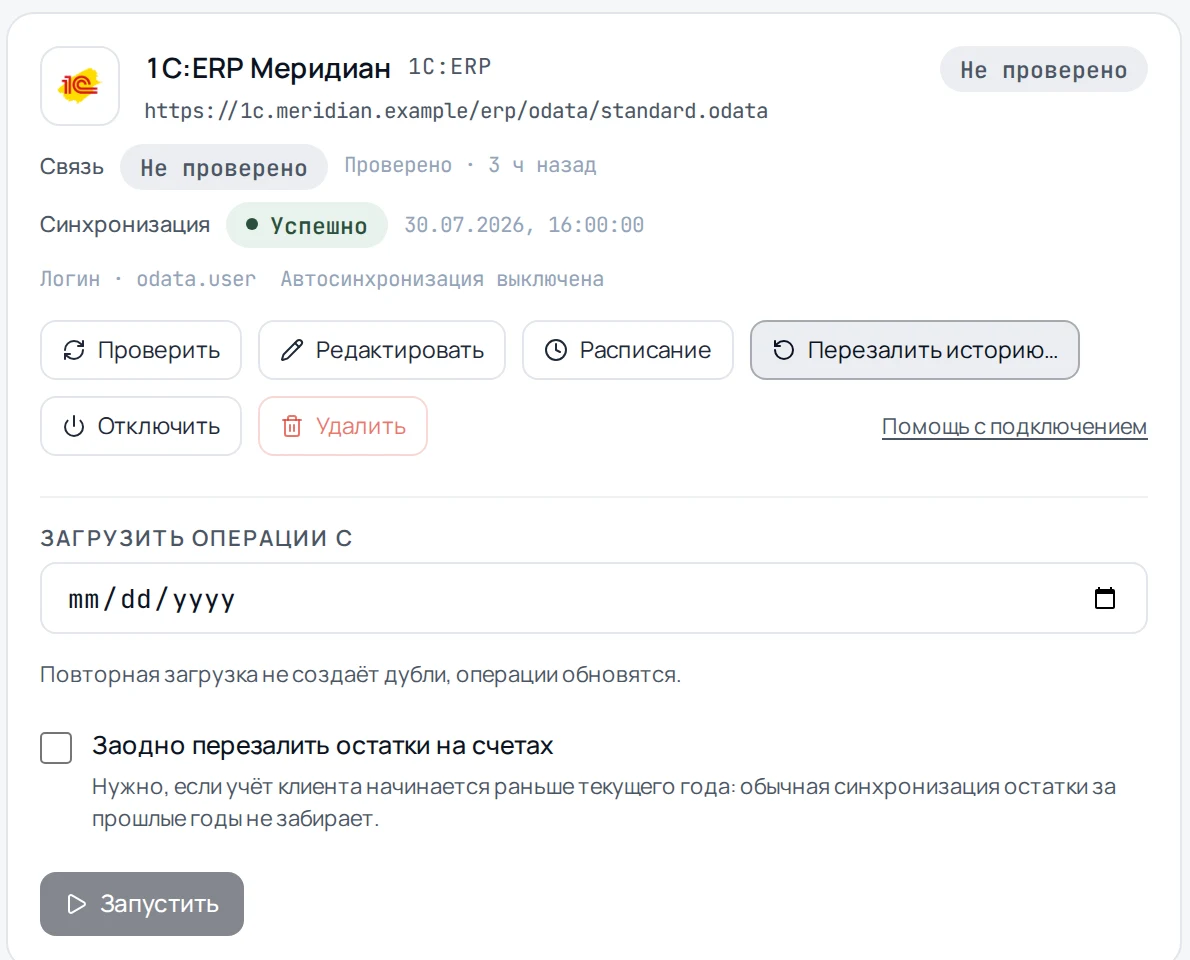Click the text Проверено · 3 ч назад
1190x960 pixels.
point(471,165)
